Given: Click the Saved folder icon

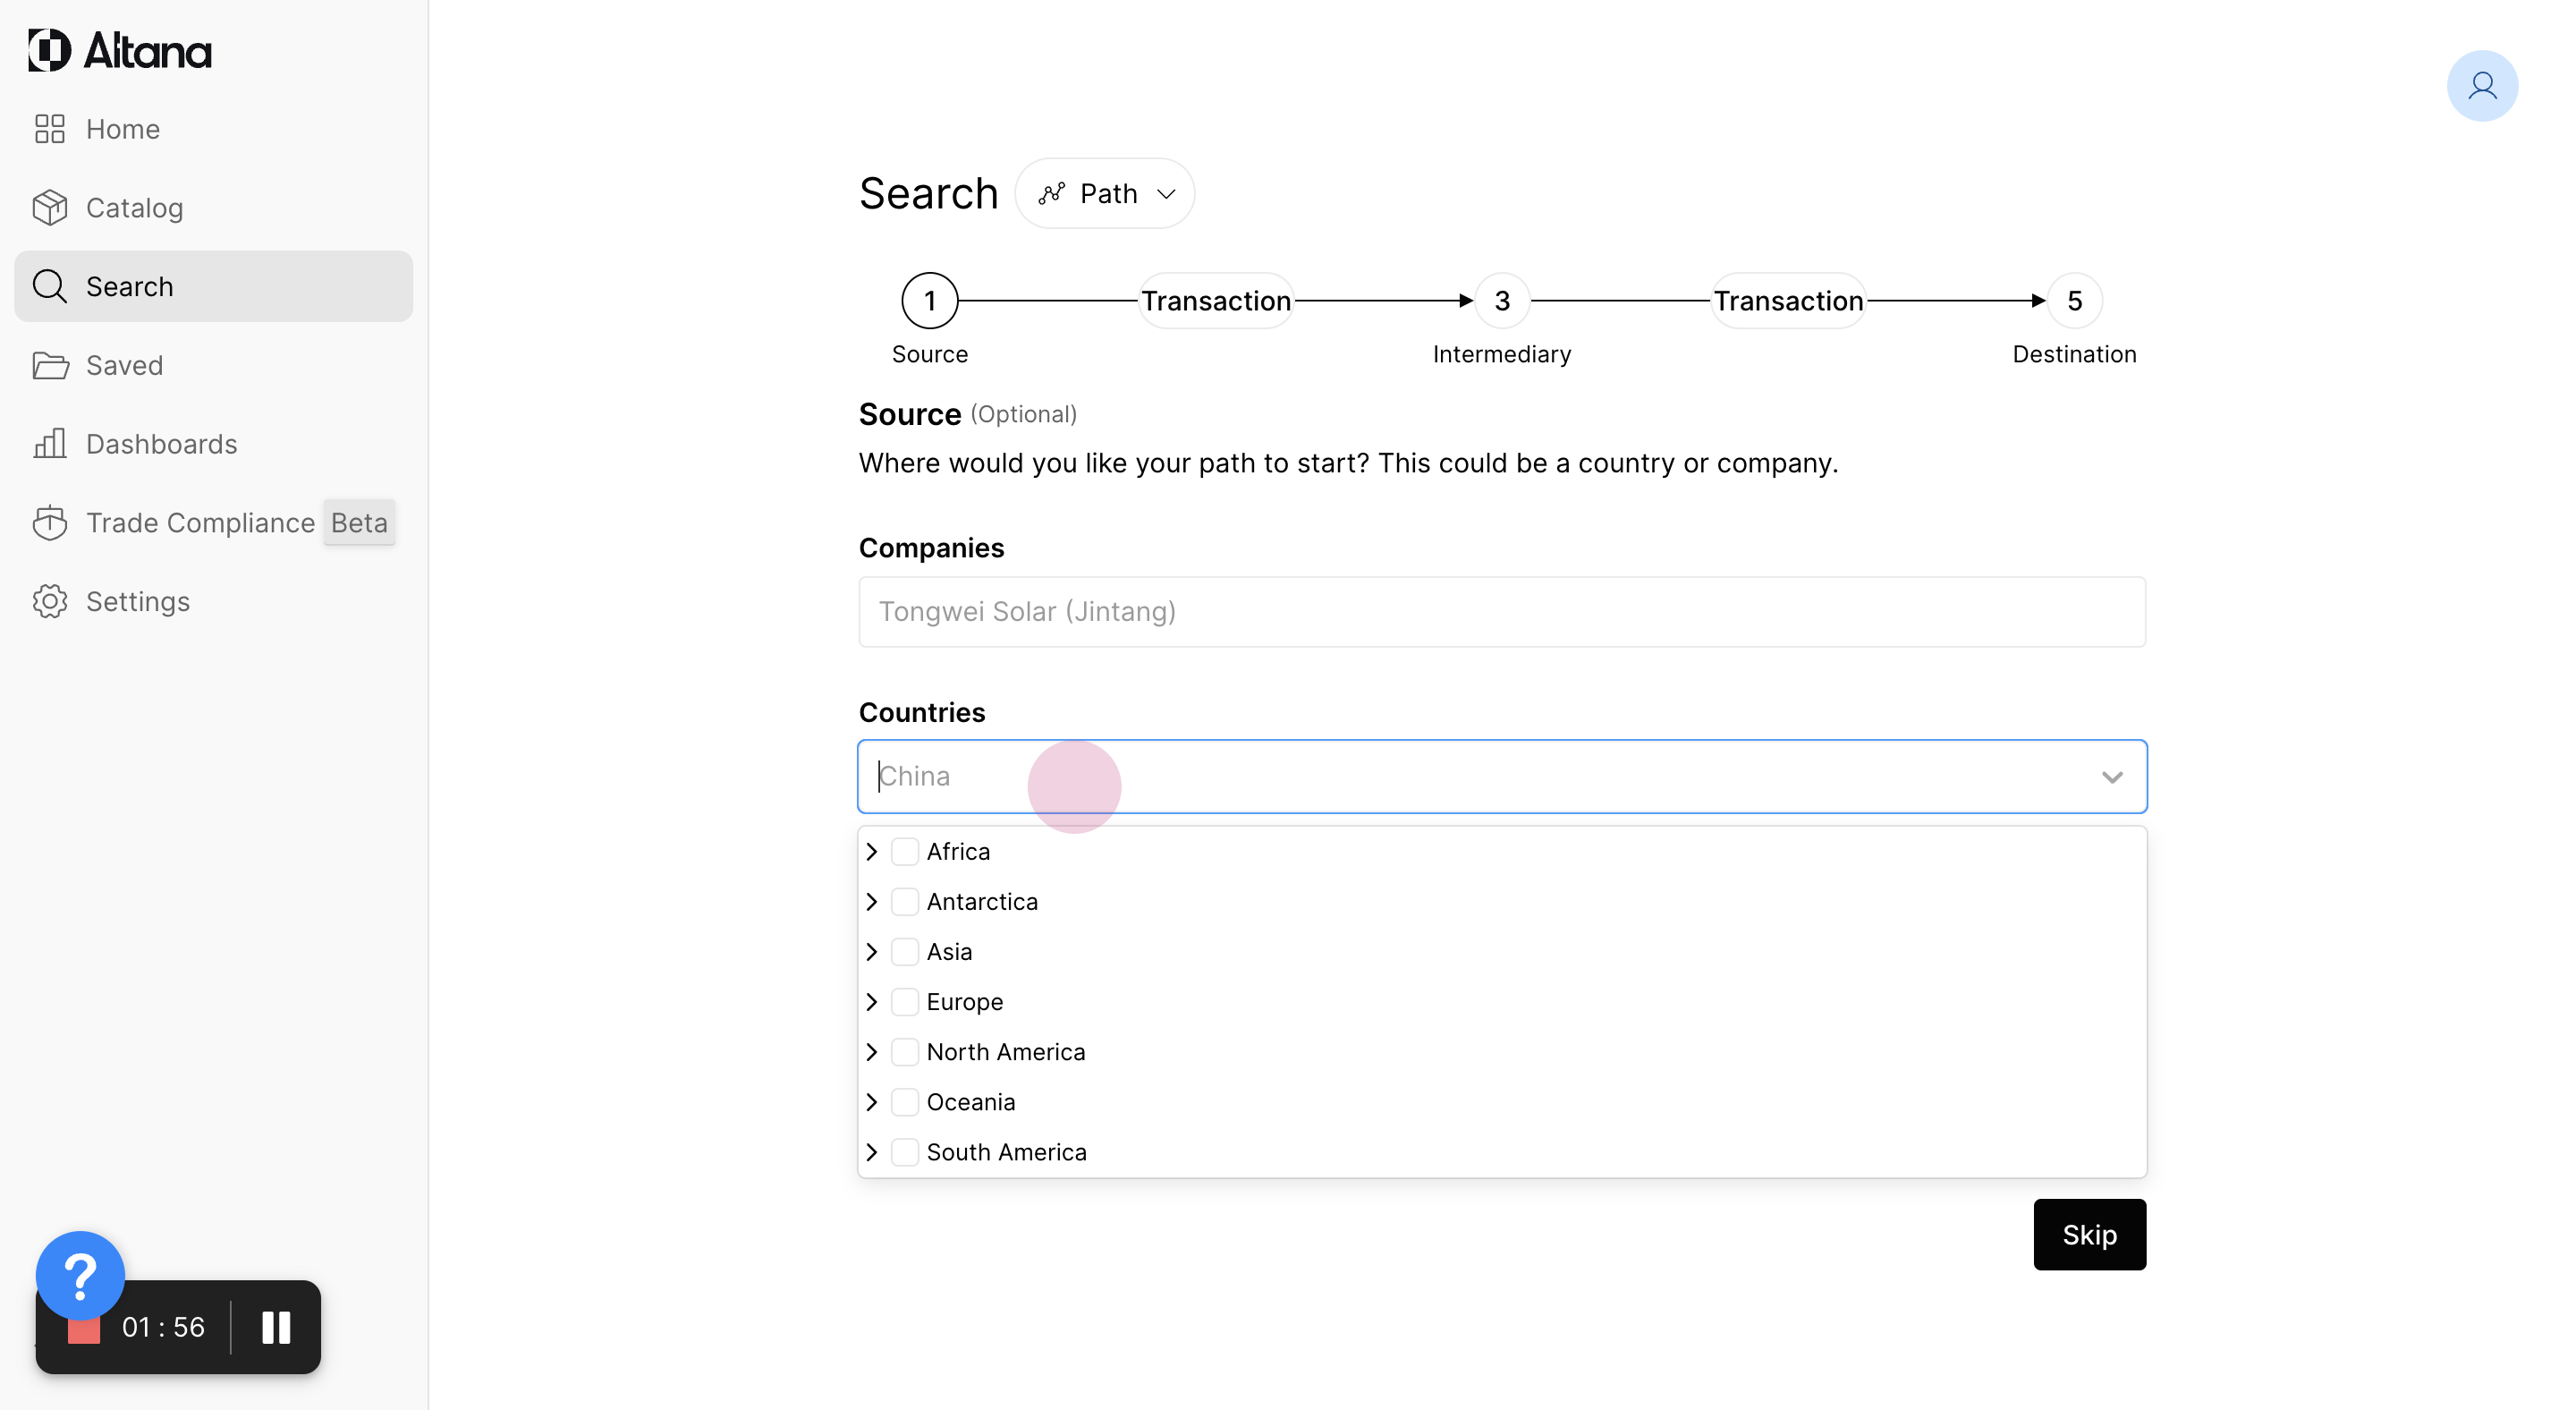Looking at the screenshot, I should click(49, 366).
